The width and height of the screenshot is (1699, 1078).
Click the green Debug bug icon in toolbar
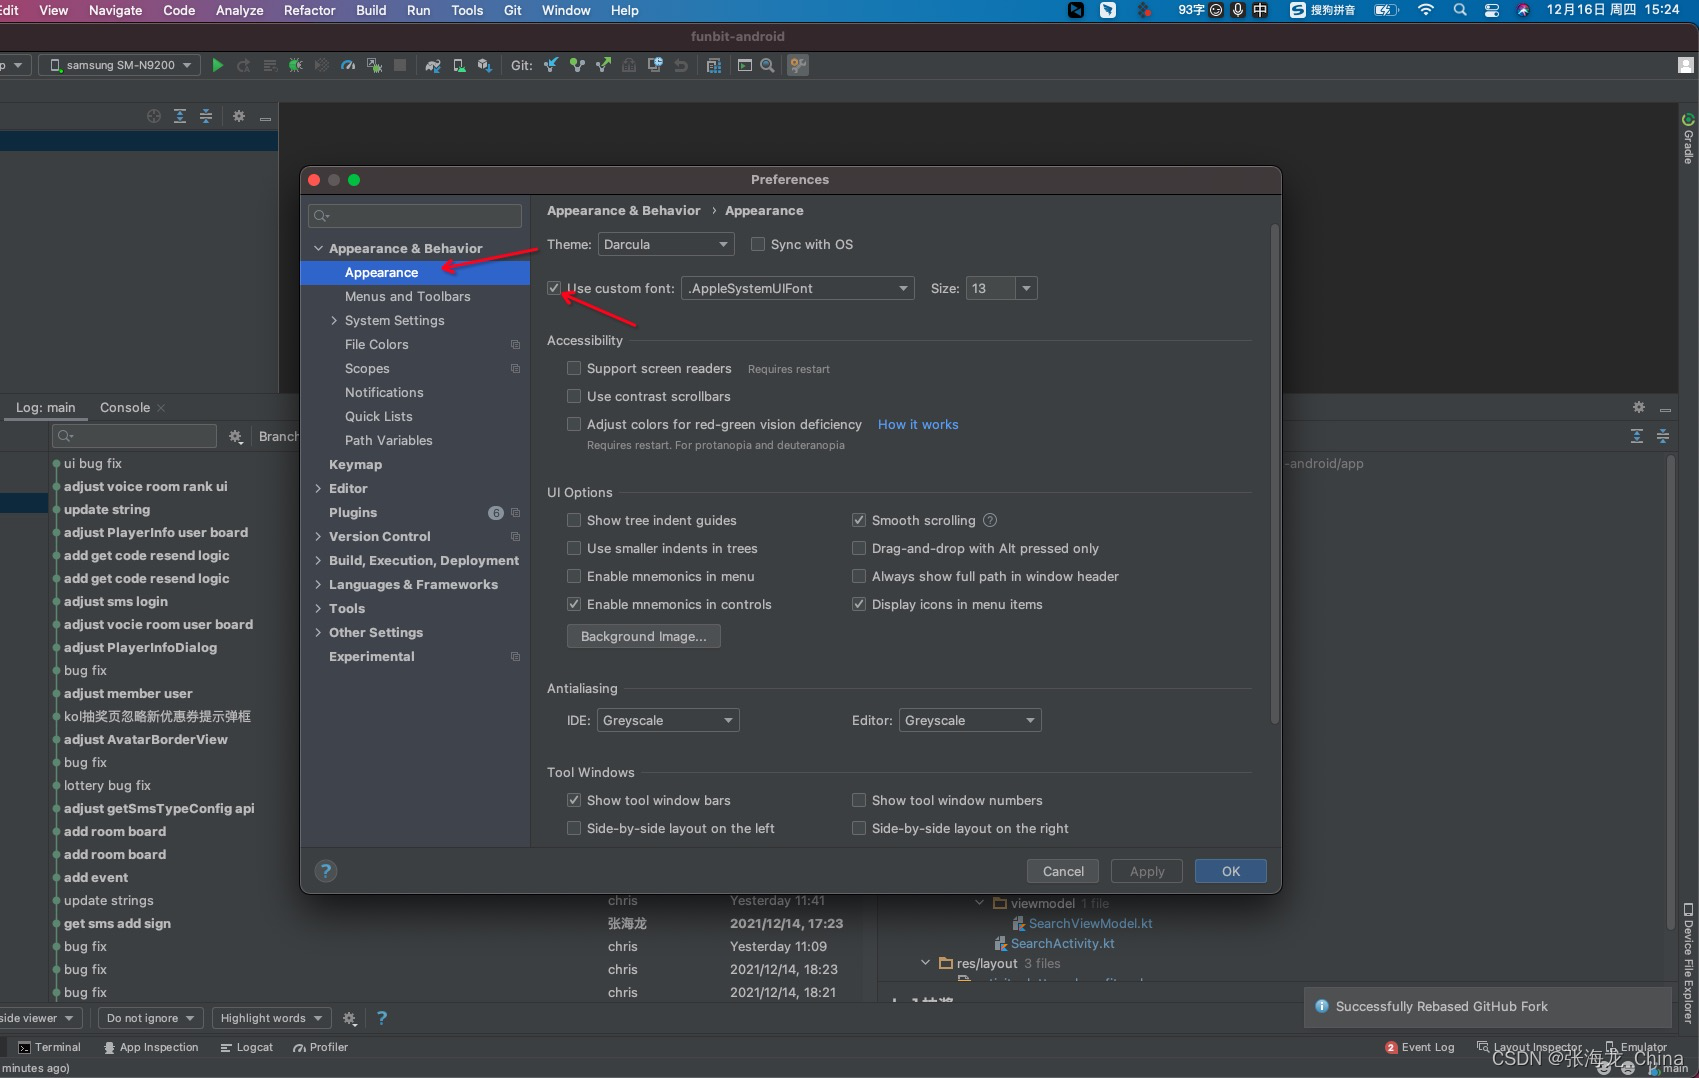coord(295,65)
